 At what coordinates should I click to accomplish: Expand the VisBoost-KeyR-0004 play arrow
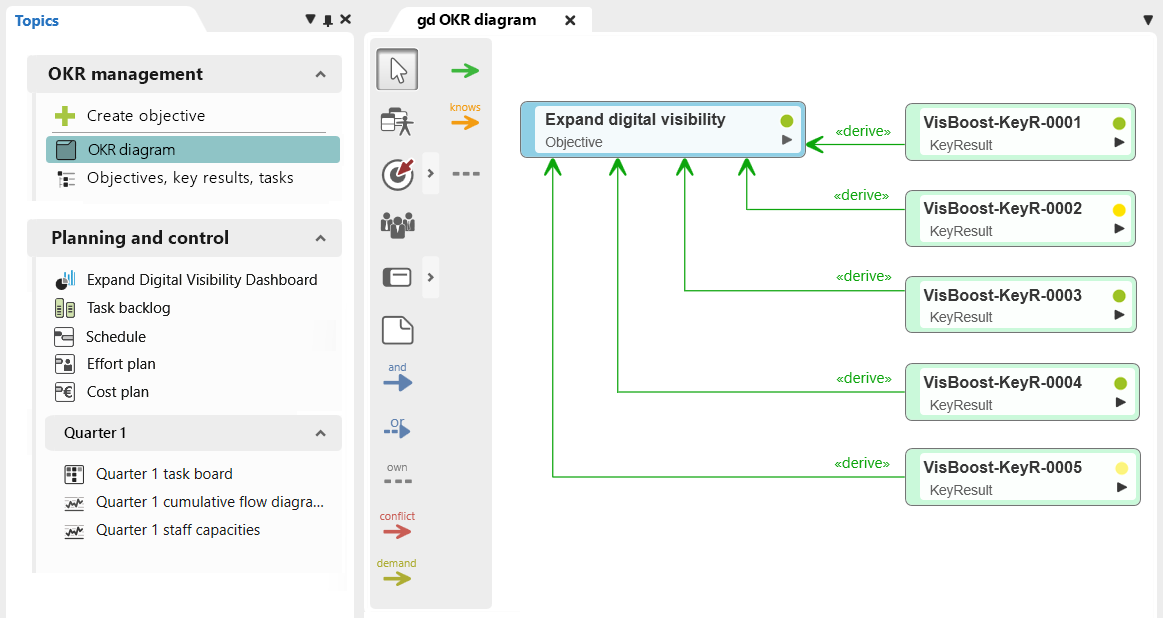1121,402
